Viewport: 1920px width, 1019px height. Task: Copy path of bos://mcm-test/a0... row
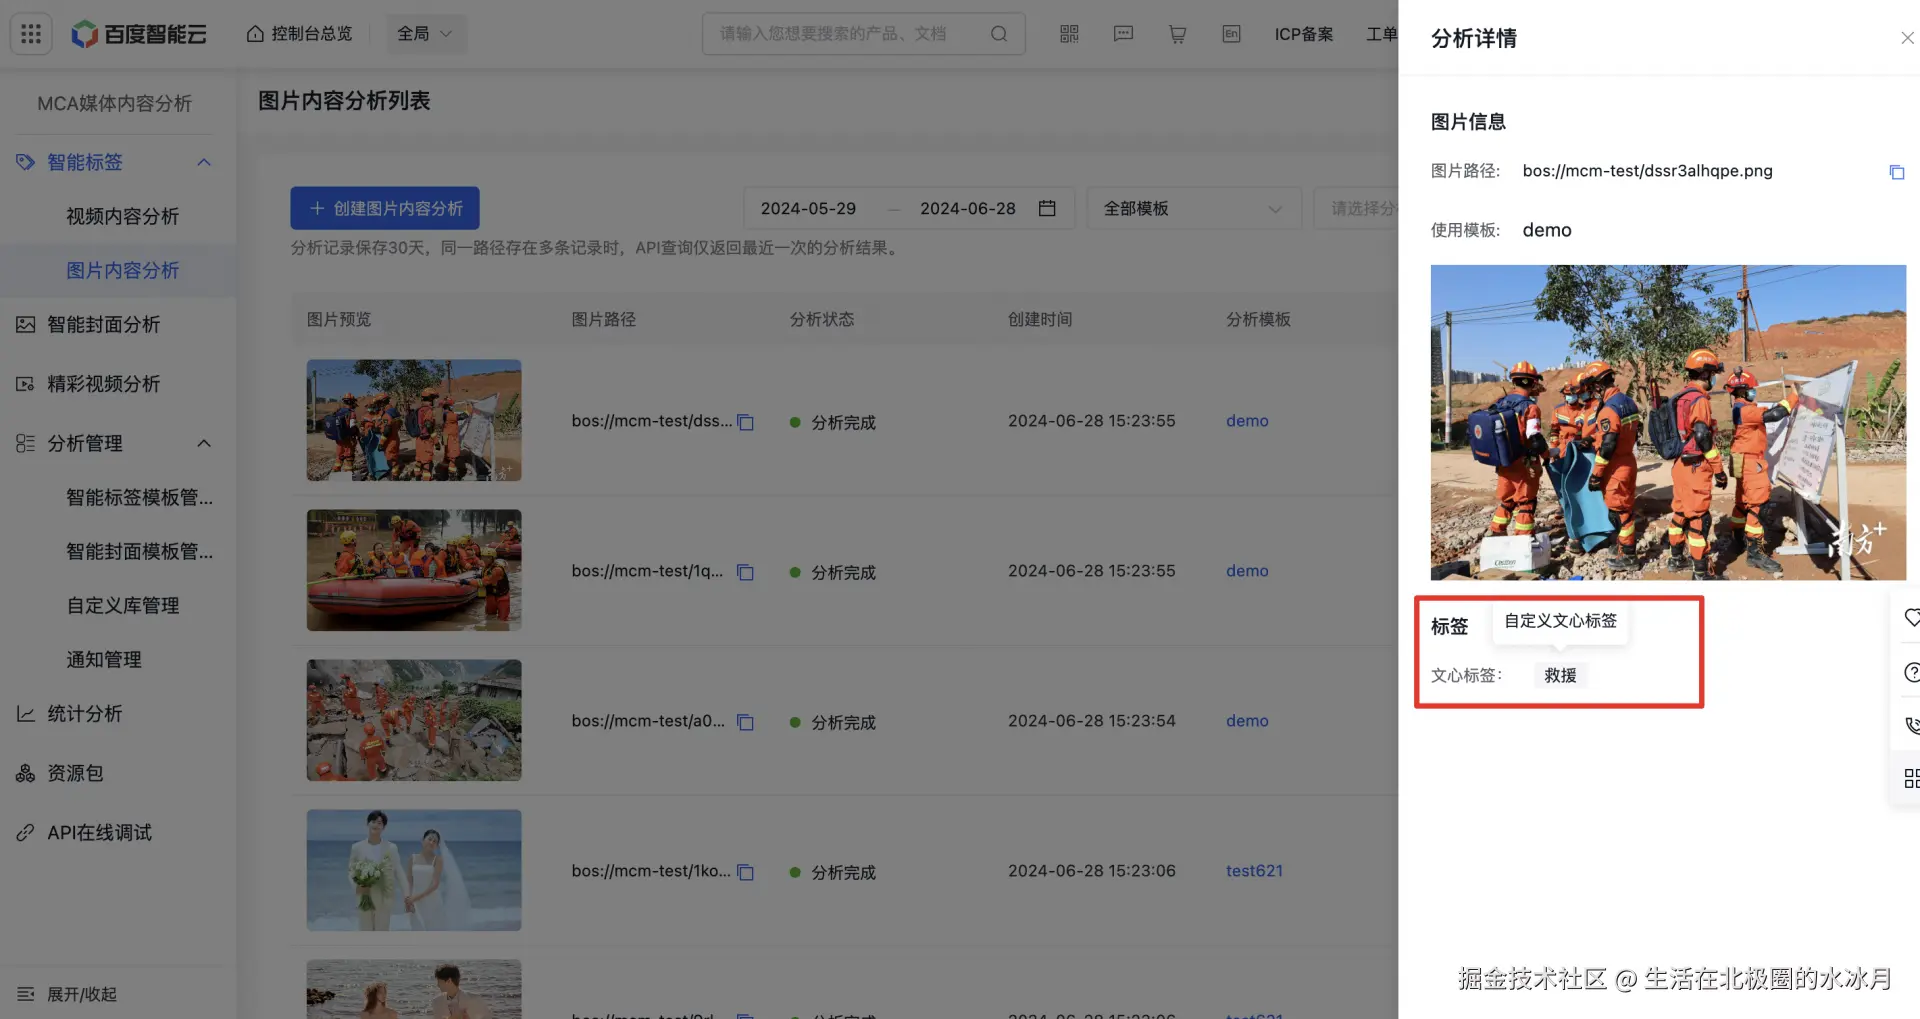tap(745, 722)
